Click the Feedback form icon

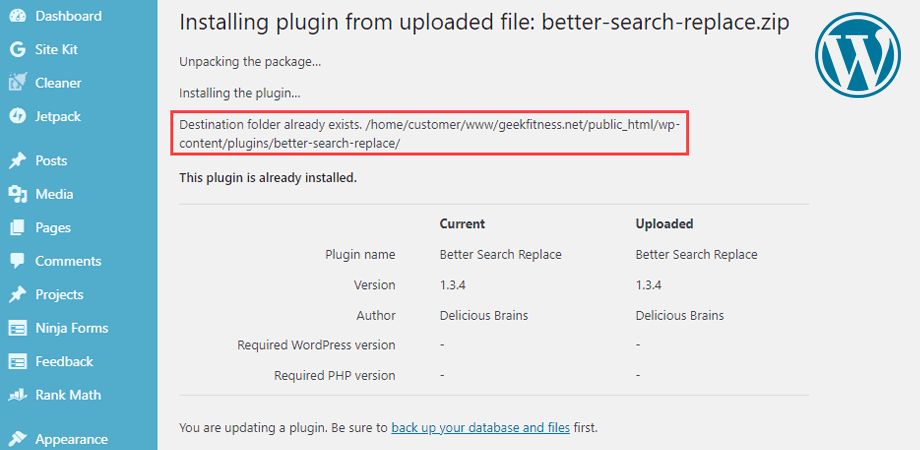18,361
